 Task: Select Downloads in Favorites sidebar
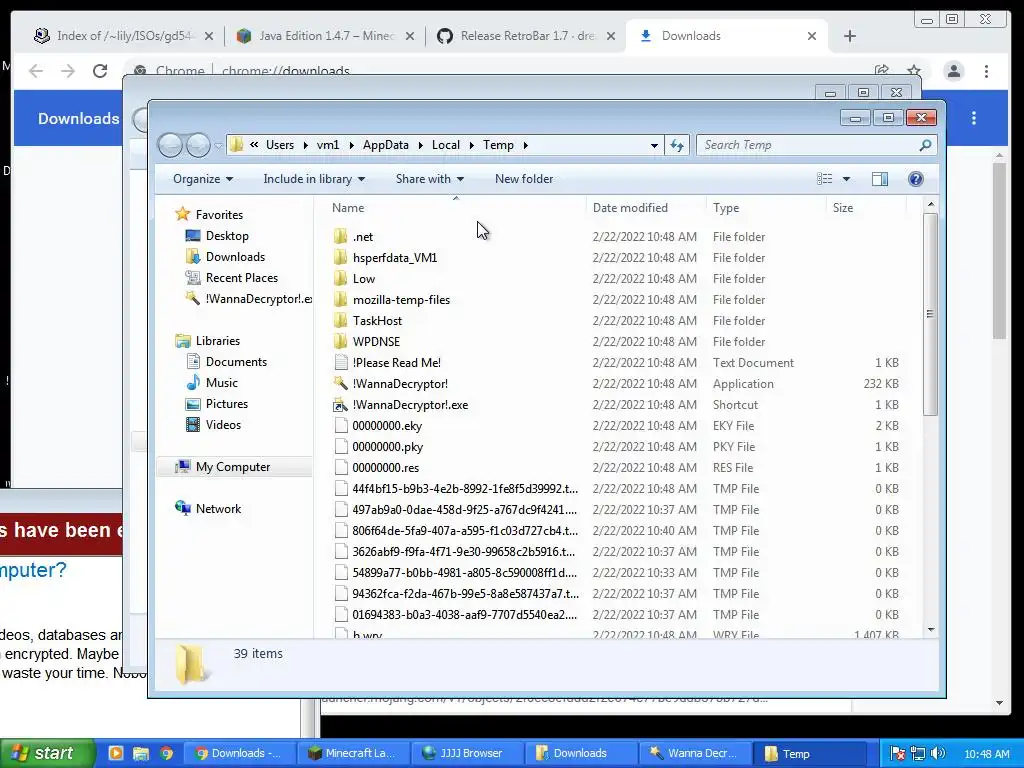click(234, 257)
